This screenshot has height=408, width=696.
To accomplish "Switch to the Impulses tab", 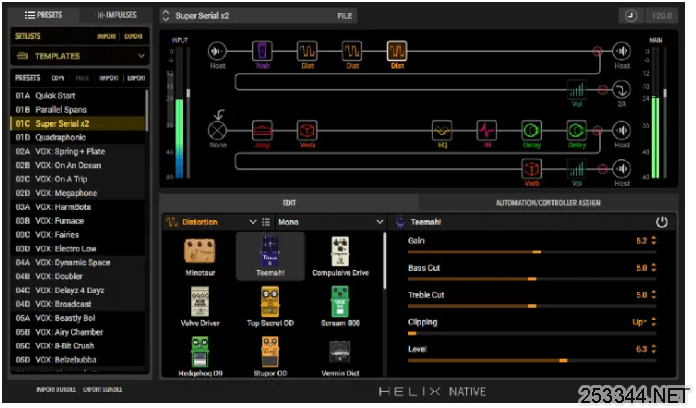I will (x=116, y=15).
